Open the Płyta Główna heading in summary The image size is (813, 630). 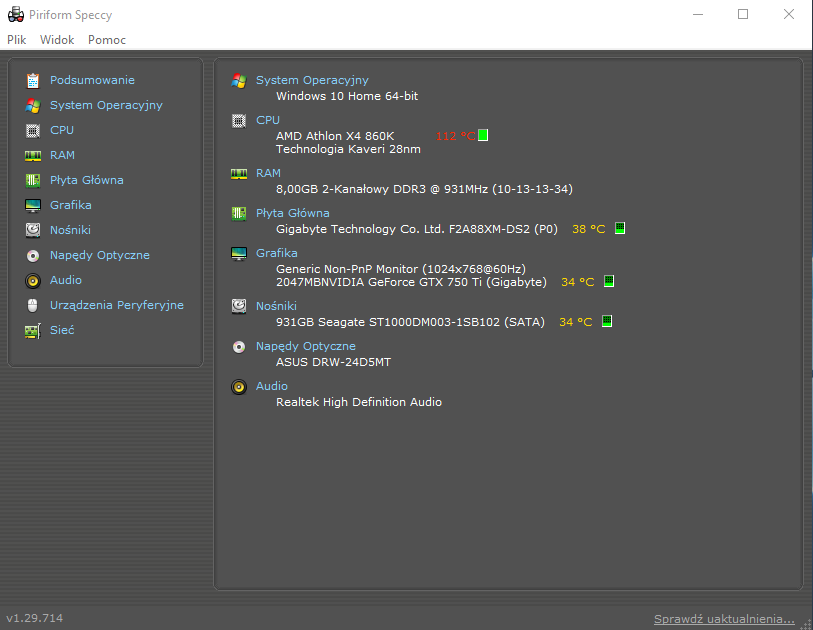[292, 213]
